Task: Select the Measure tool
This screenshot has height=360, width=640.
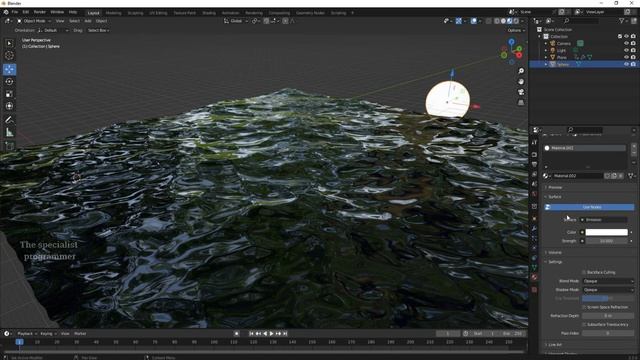Action: (9, 132)
